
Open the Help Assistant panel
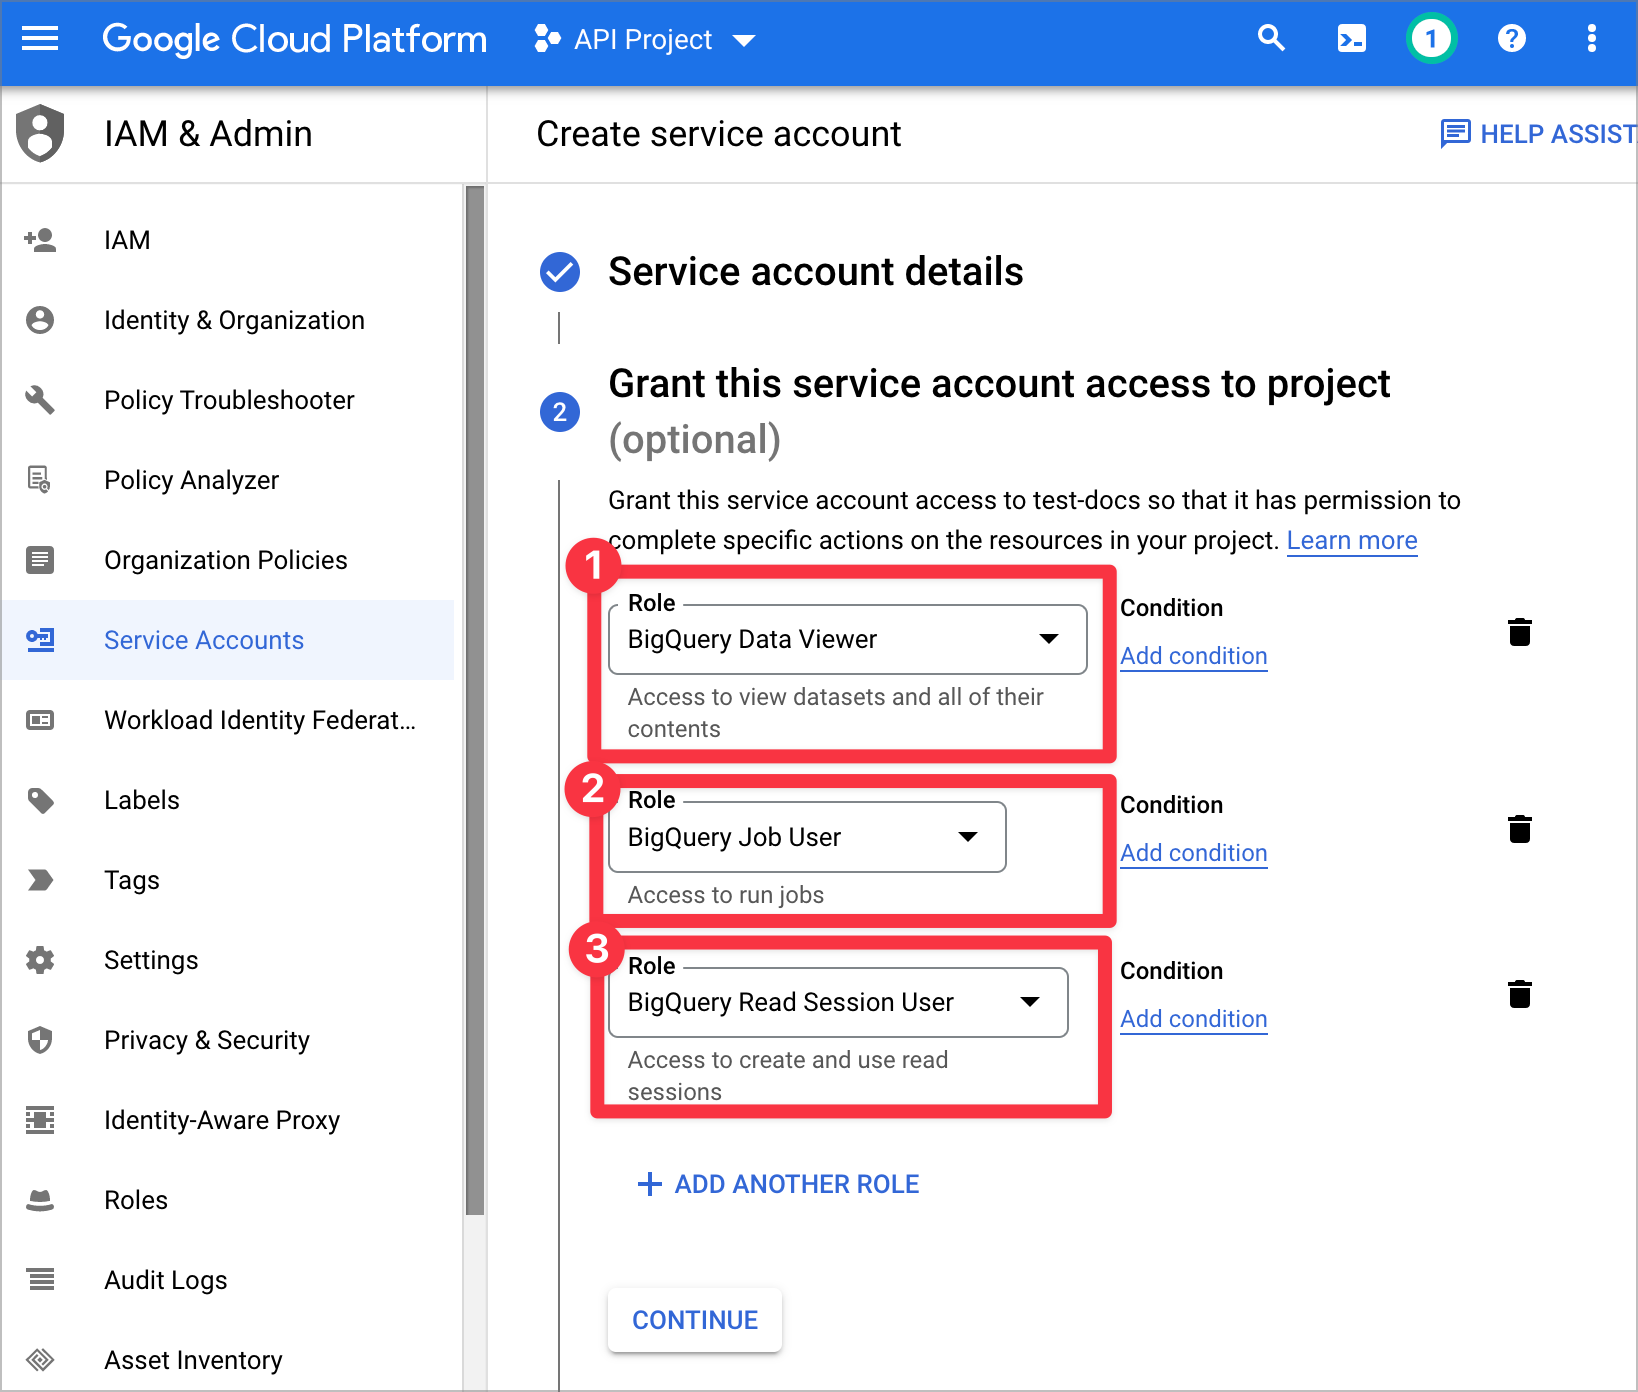tap(1538, 133)
